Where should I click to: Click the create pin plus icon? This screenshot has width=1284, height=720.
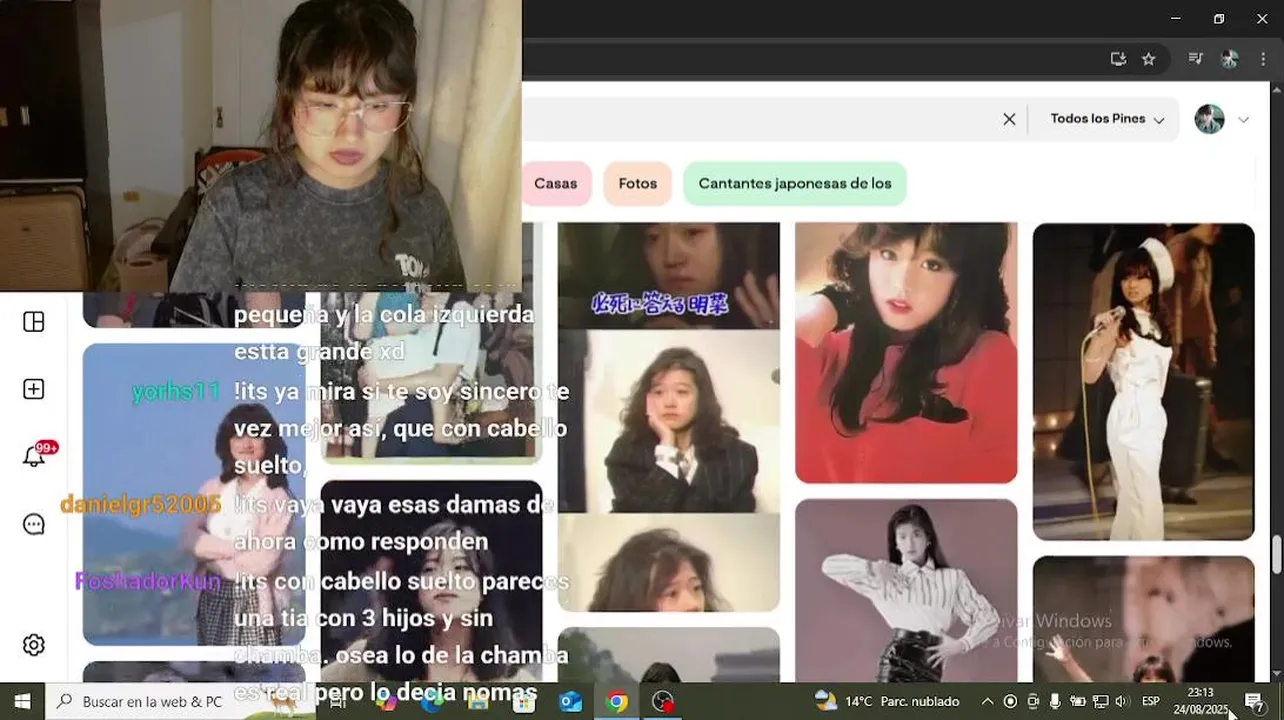point(34,389)
